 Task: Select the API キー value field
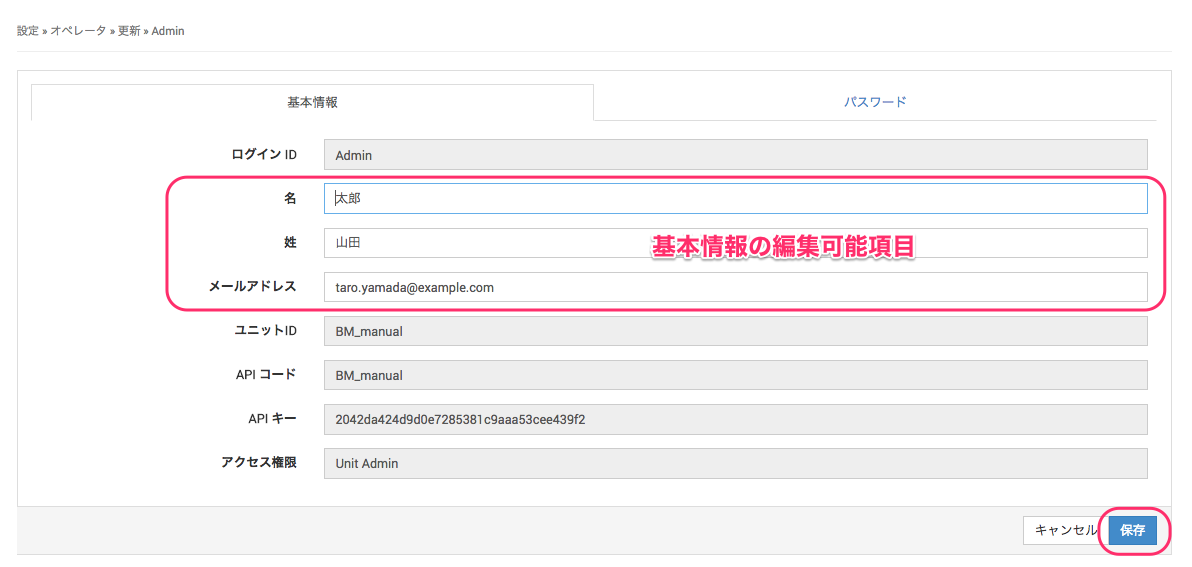pos(735,419)
